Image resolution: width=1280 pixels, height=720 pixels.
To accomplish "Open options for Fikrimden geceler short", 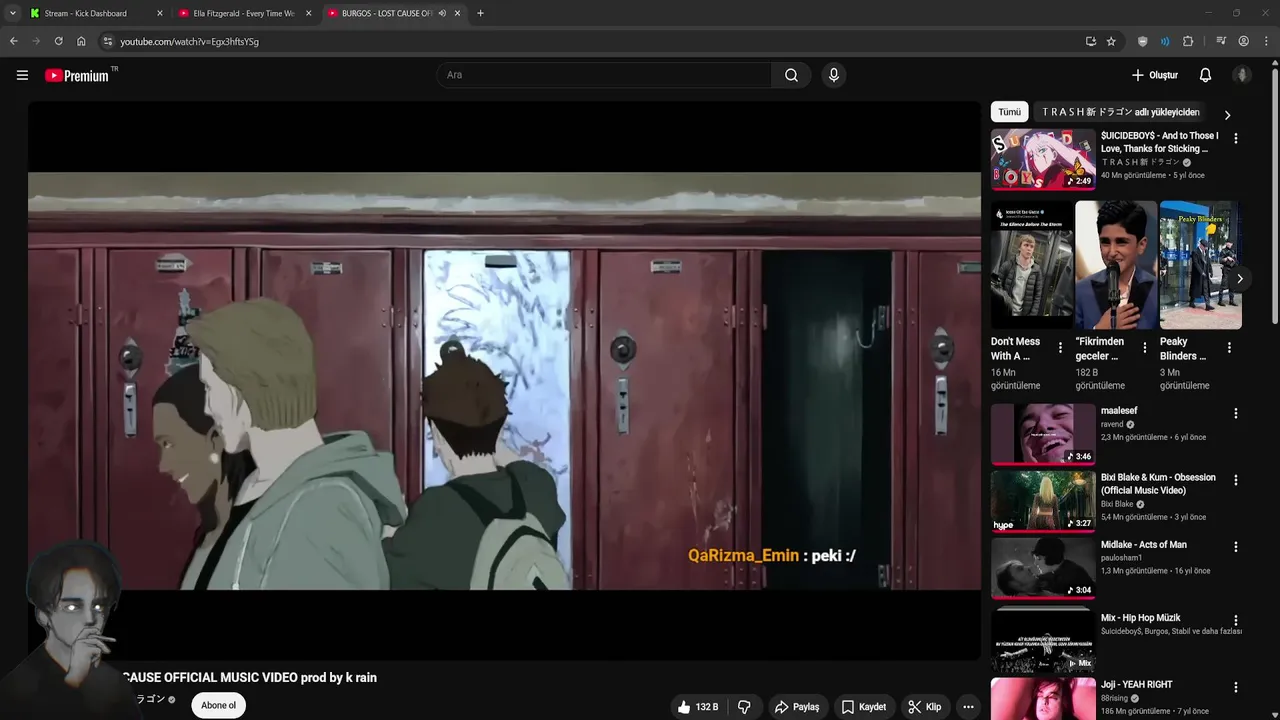I will point(1145,348).
